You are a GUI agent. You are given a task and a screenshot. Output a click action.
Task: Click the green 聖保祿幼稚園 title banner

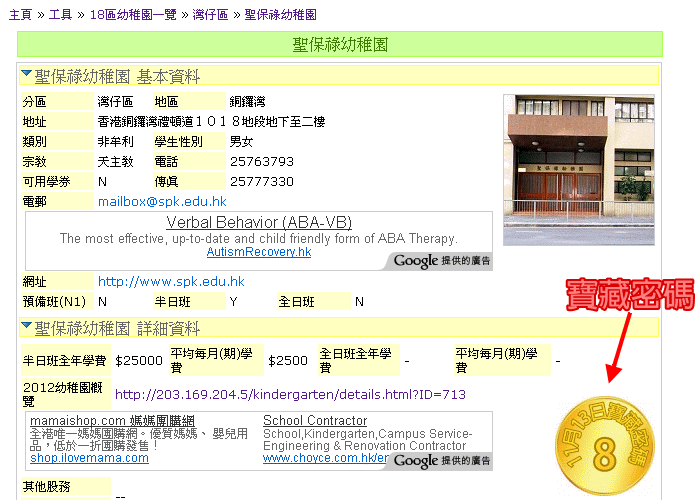tap(340, 44)
